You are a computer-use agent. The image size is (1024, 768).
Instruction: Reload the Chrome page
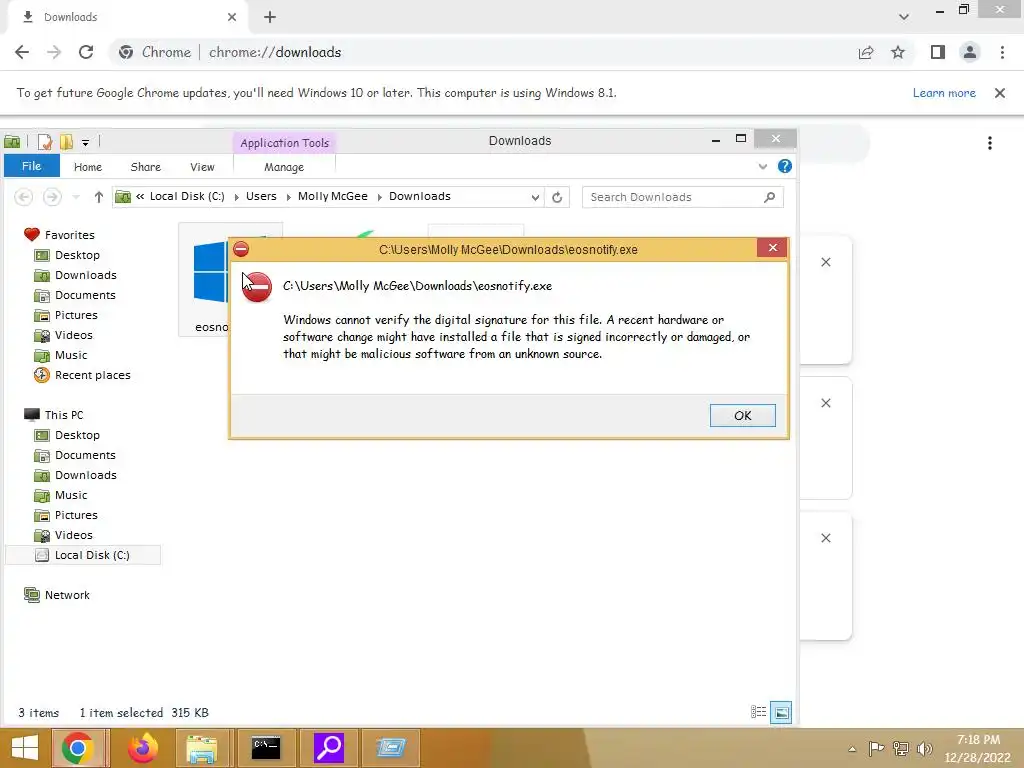[x=86, y=52]
